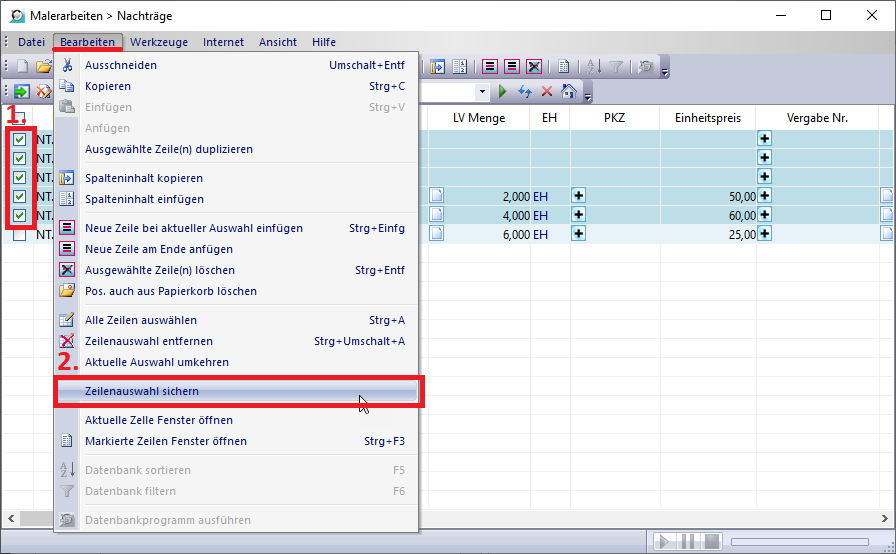
Task: Expand the upper toolbar overflow options arrow
Action: click(665, 70)
